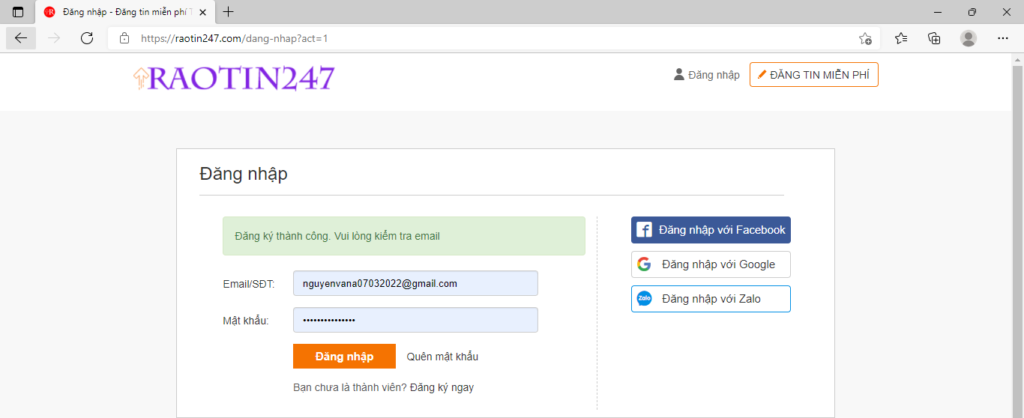1024x418 pixels.
Task: Click the Mật khẩu password field
Action: [x=415, y=320]
